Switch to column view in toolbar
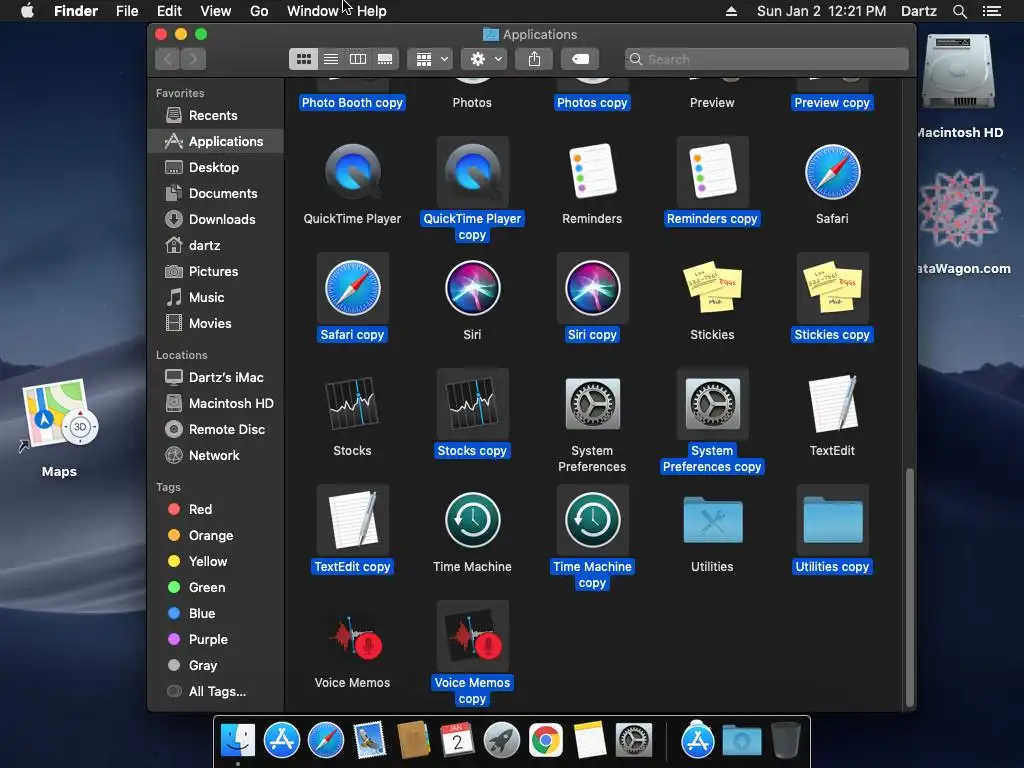 tap(358, 59)
